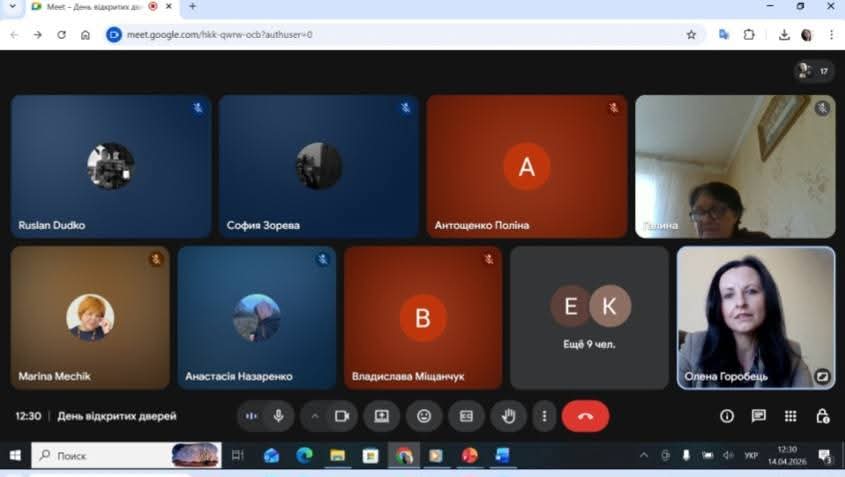Toggle closed captions button
Viewport: 845px width, 477px height.
(x=466, y=416)
